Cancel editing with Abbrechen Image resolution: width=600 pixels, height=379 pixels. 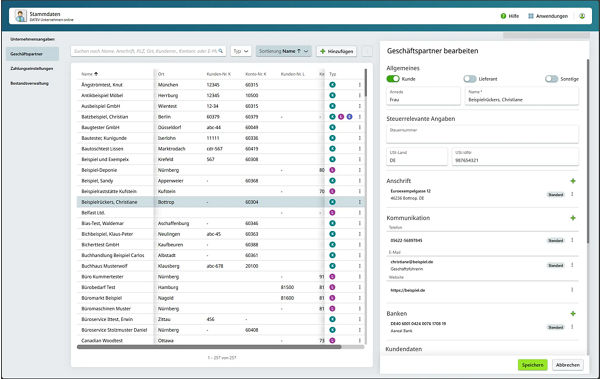[x=567, y=365]
